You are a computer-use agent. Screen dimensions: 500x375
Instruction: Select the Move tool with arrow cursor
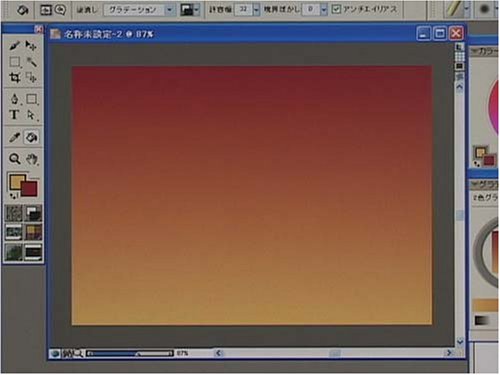[31, 45]
